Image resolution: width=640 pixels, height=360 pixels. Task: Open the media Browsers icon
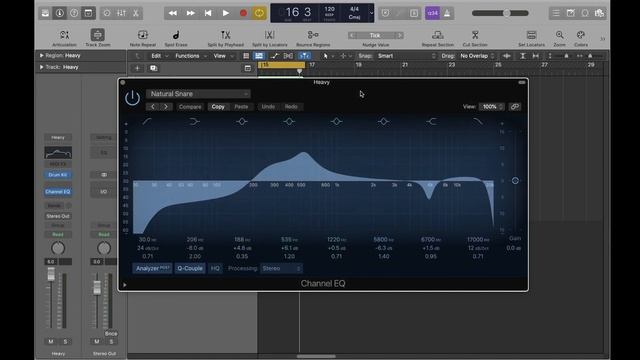[599, 13]
